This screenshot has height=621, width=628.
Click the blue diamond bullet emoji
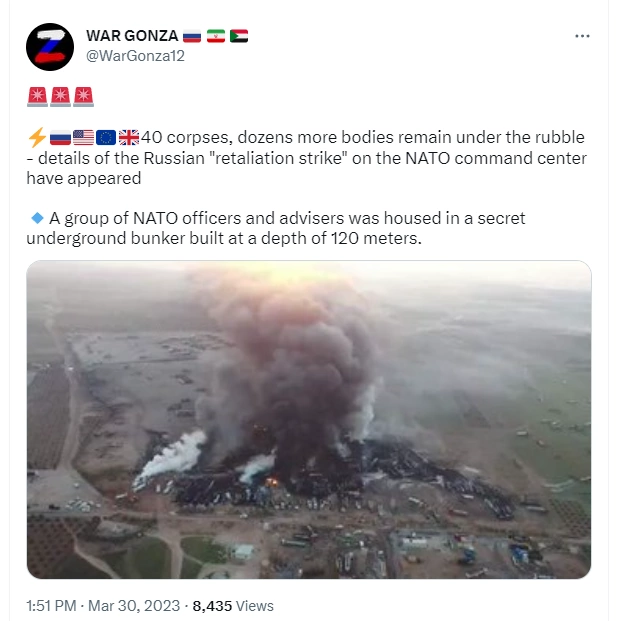click(x=37, y=218)
